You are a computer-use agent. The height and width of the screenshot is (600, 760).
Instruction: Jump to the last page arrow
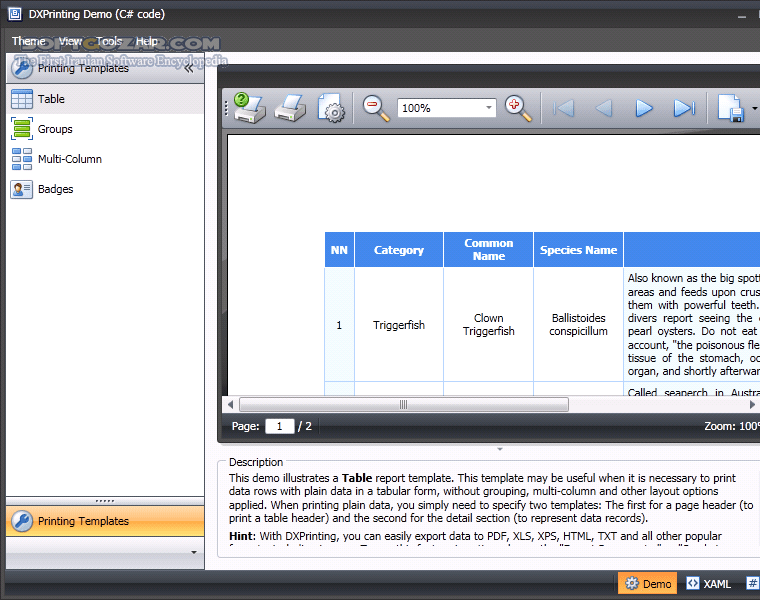click(x=684, y=108)
